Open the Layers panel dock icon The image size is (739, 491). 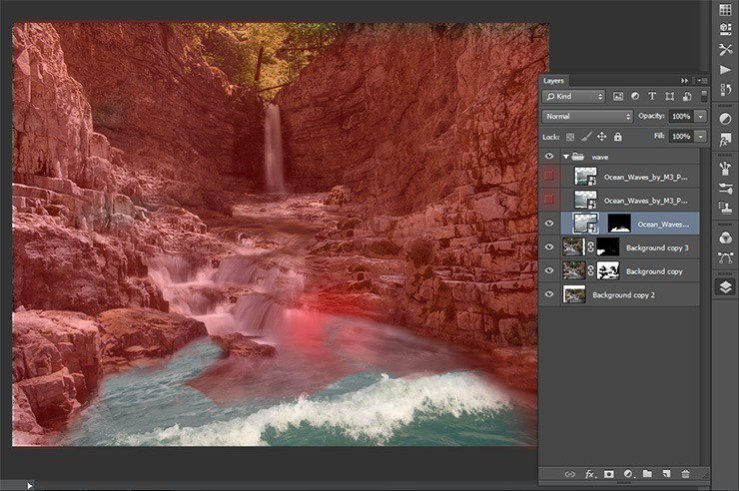click(x=725, y=287)
